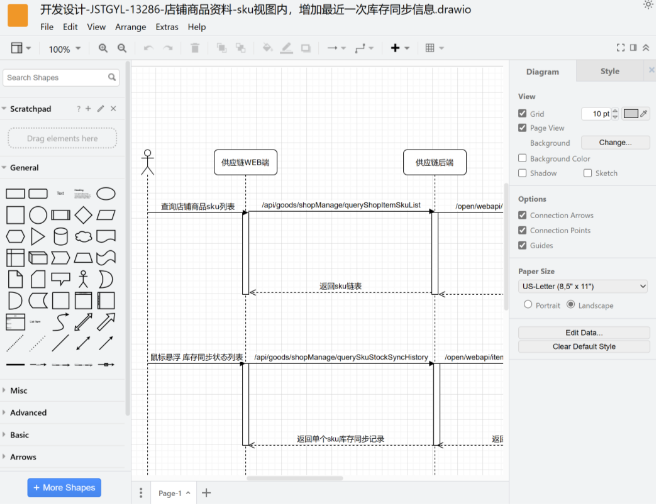Expand the Advanced shapes section
This screenshot has height=504, width=656.
[28, 412]
